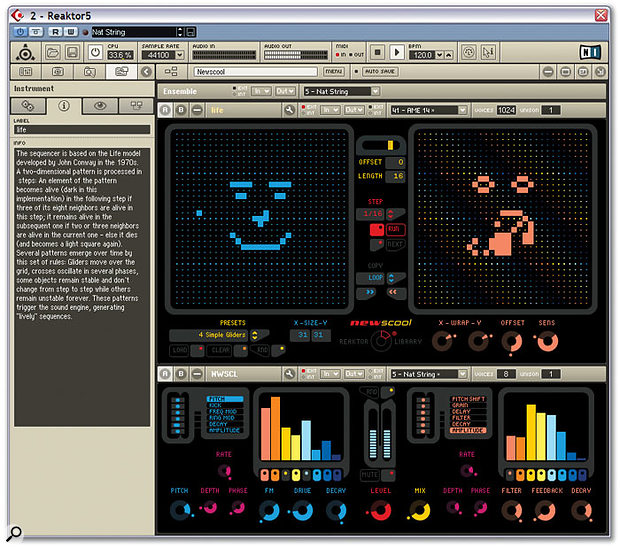
Task: Minimize all instrument panels icon
Action: [x=548, y=72]
